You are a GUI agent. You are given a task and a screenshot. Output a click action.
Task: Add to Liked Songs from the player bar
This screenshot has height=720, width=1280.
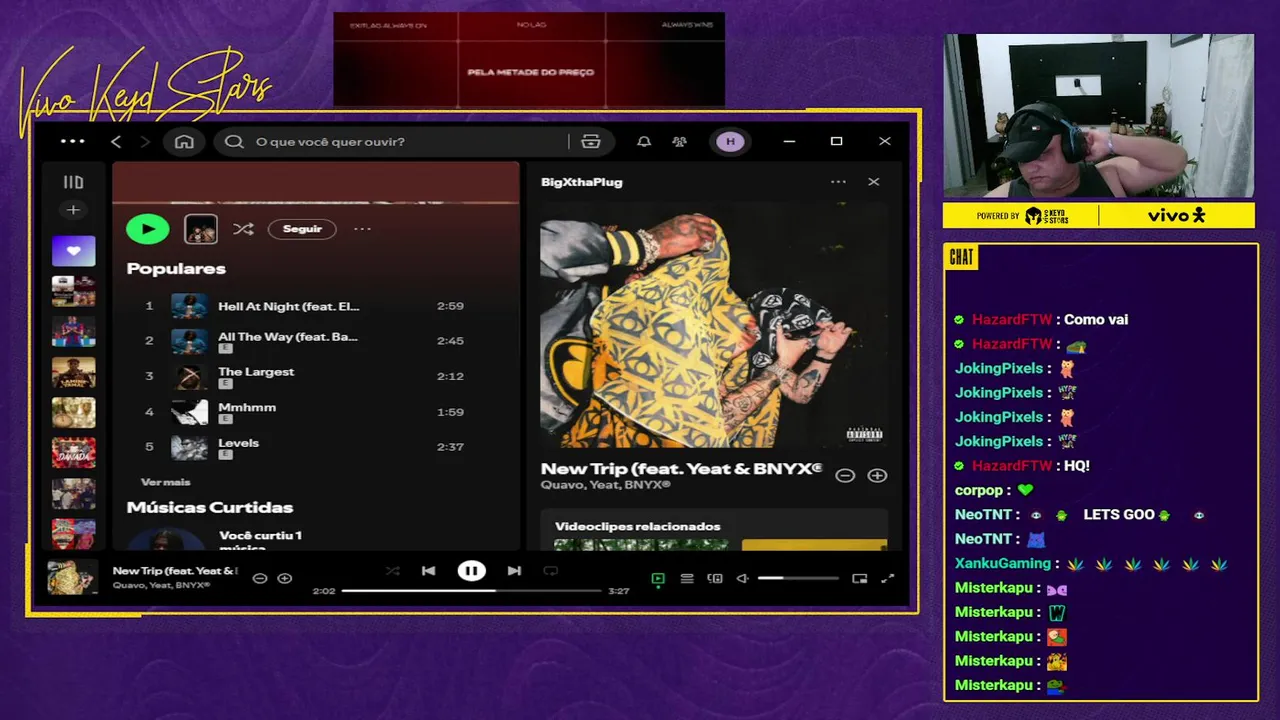pos(285,578)
